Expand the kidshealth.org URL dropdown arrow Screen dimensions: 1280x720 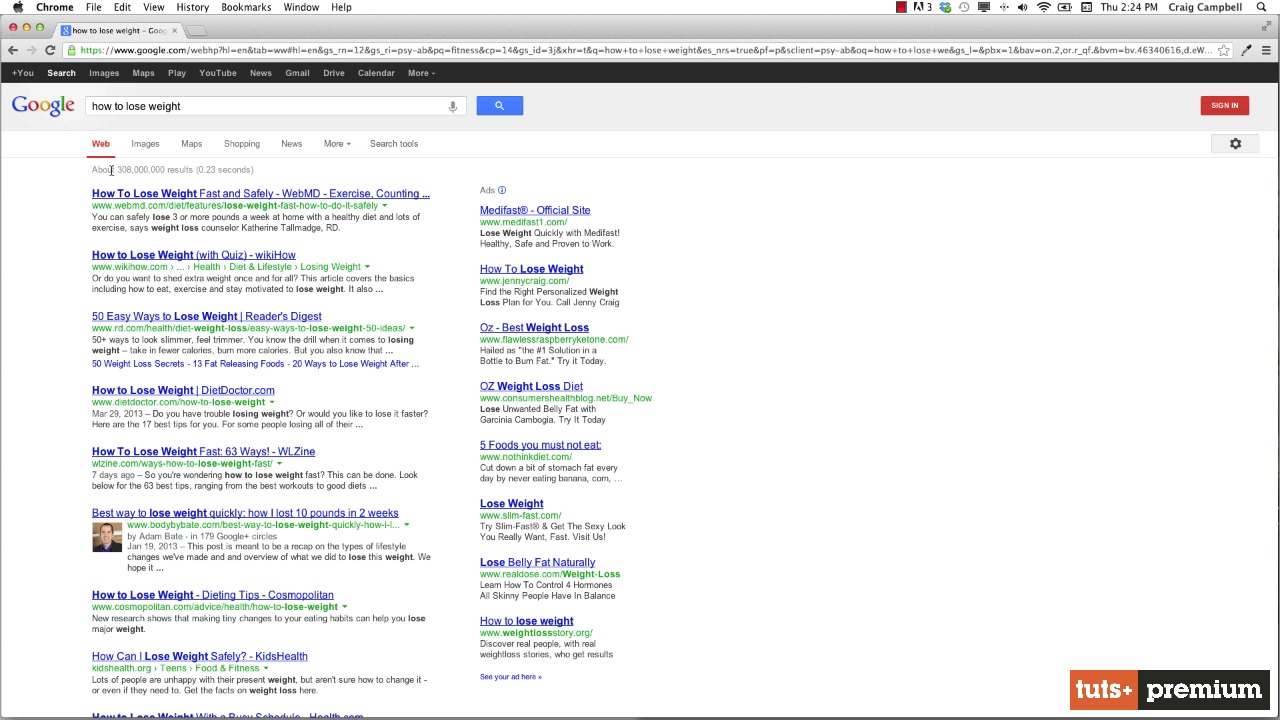[265, 668]
